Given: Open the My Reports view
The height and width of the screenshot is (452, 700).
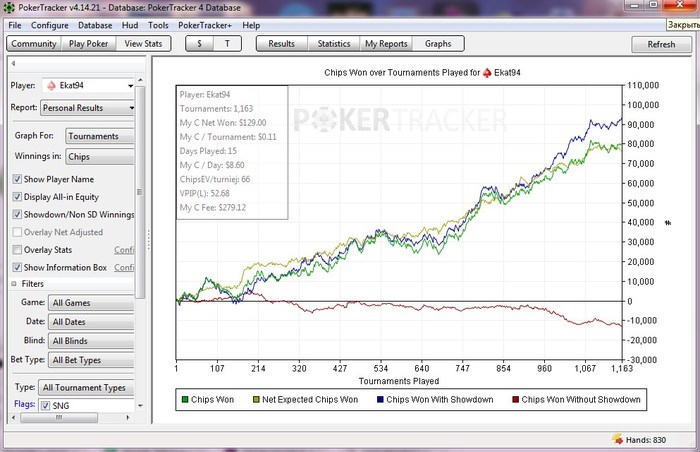Looking at the screenshot, I should 386,44.
